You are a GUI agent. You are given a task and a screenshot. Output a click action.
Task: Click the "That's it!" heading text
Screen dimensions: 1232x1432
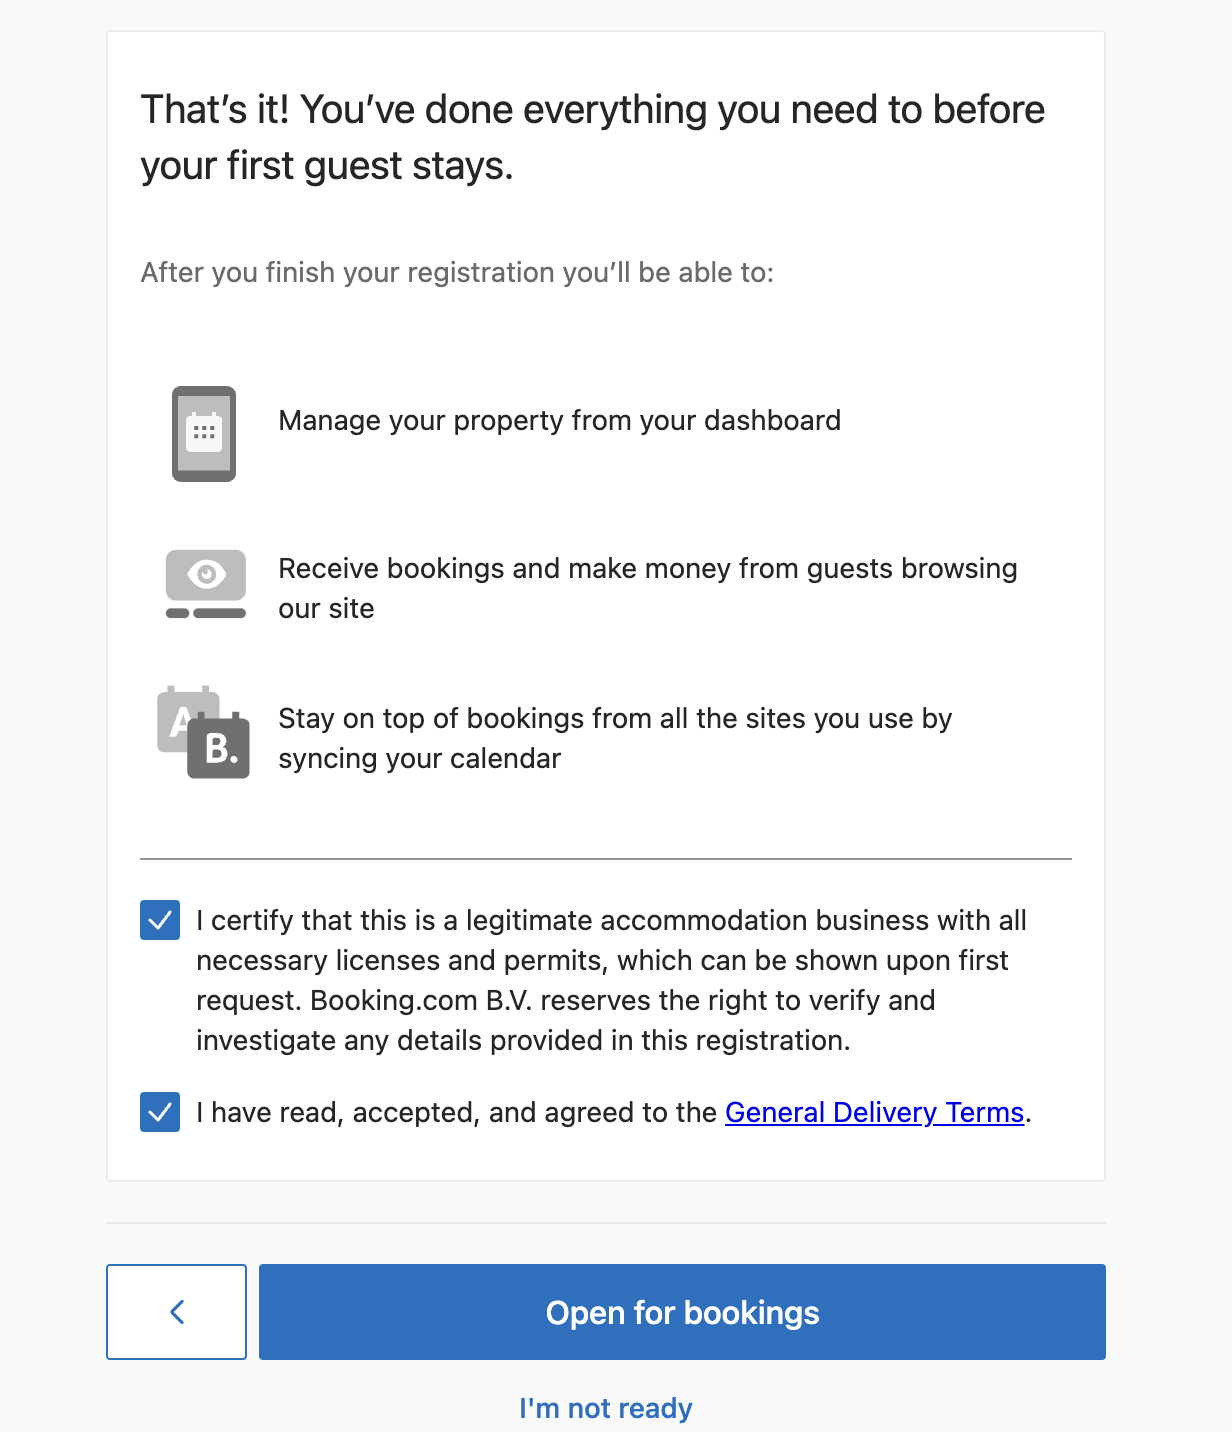point(592,138)
